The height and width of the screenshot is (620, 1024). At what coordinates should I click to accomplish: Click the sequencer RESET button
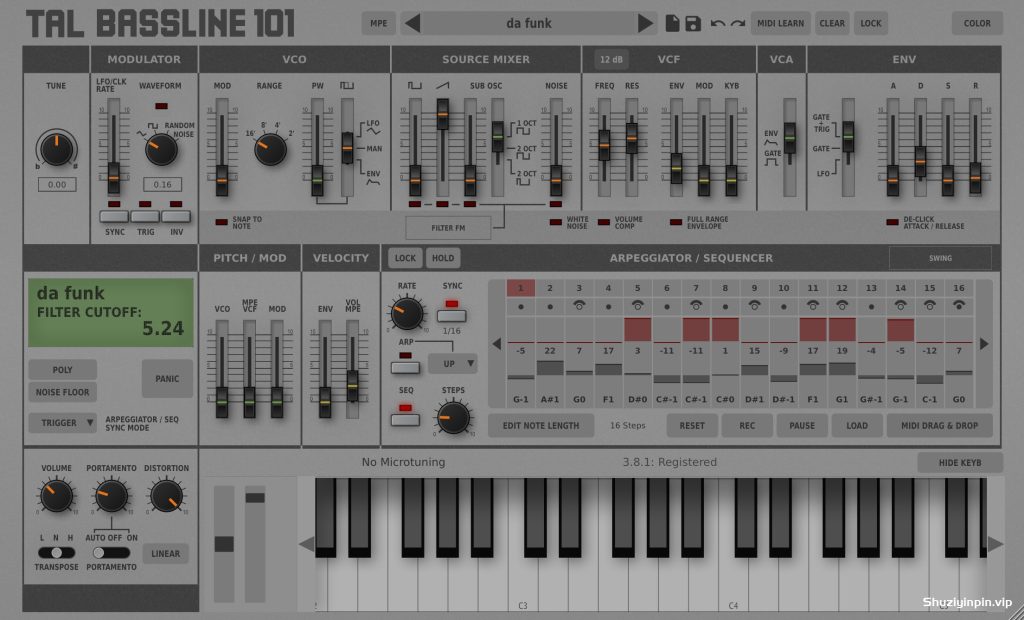692,425
